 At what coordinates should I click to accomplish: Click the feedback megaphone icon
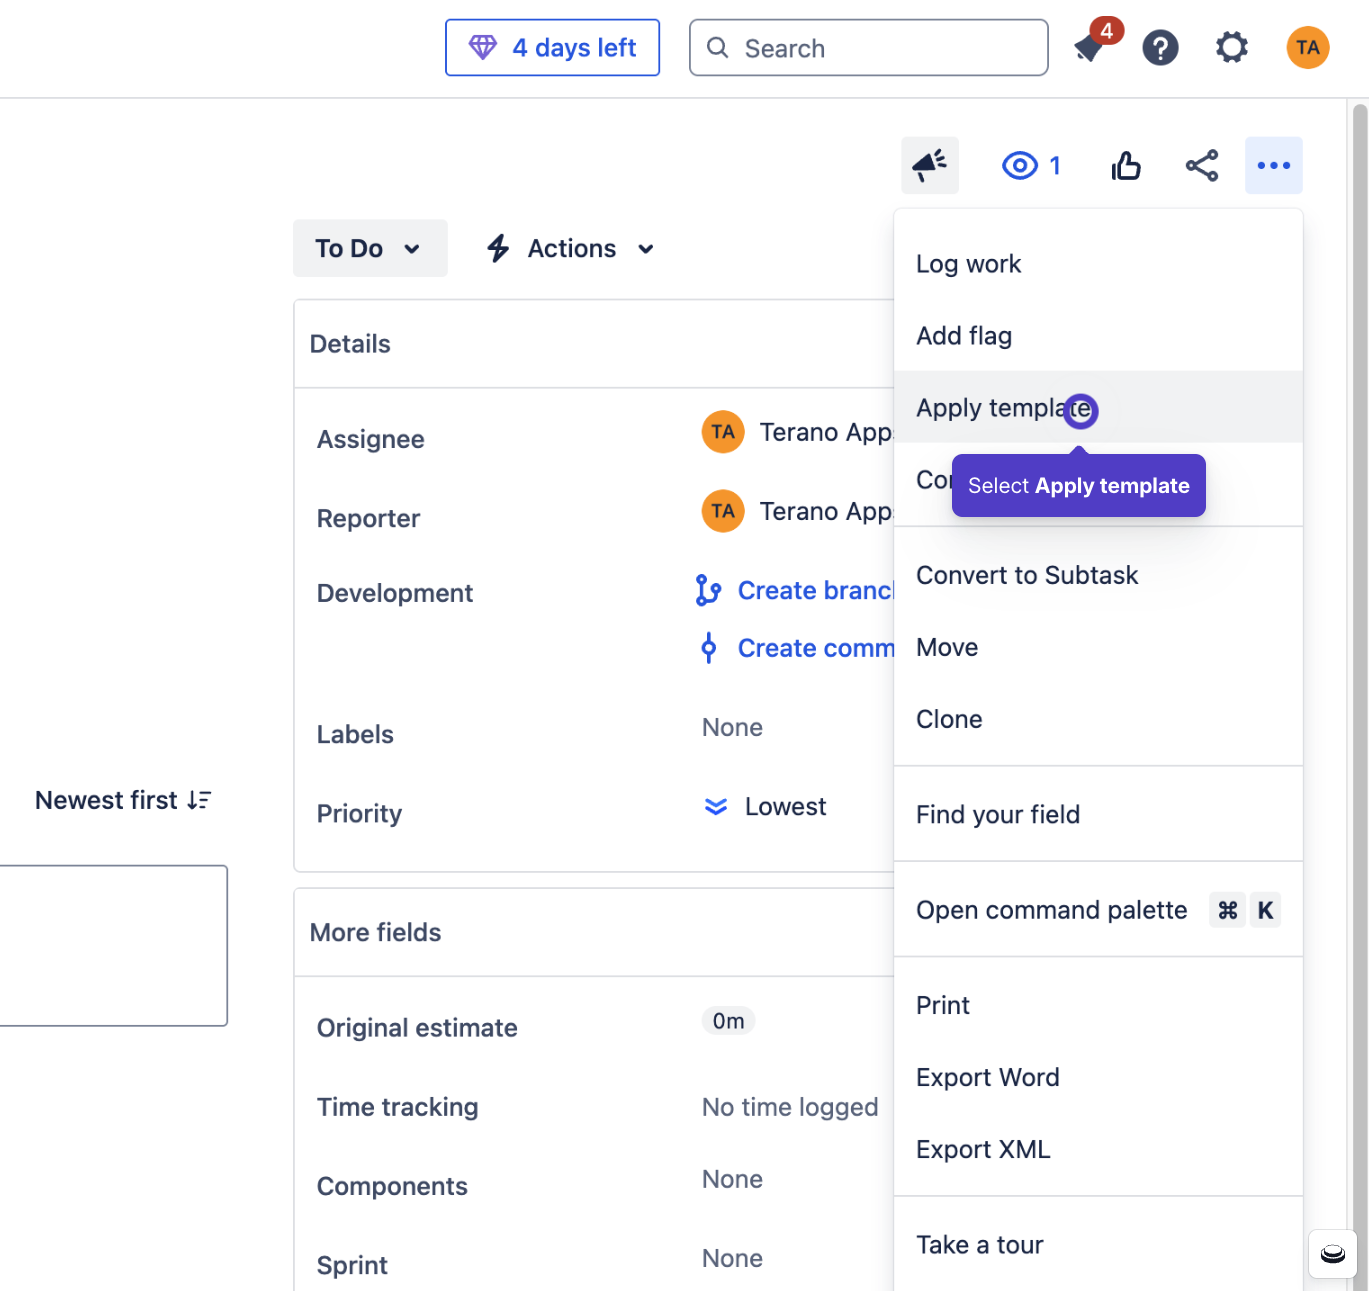tap(929, 165)
